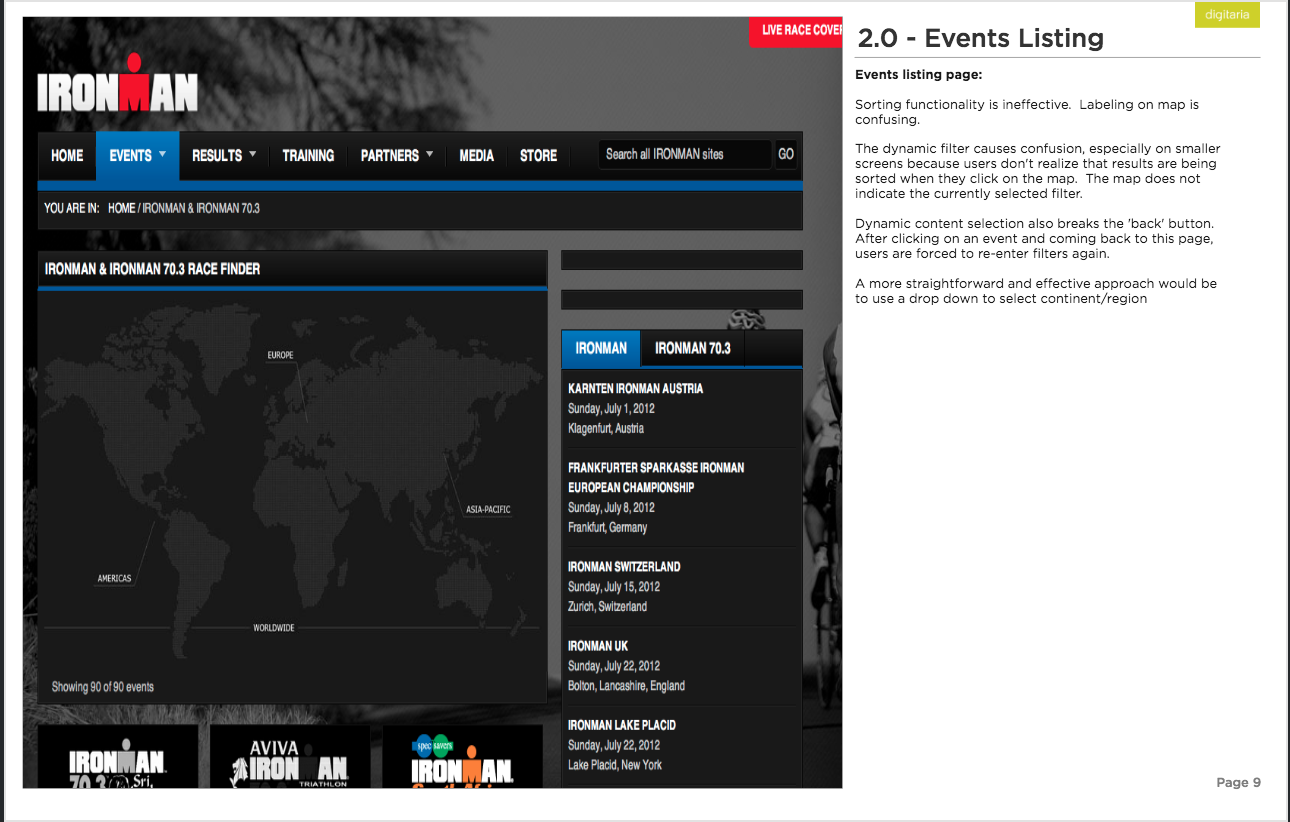Click the 'Sunday, July 1, 2012' date
This screenshot has width=1290, height=822.
click(x=611, y=408)
